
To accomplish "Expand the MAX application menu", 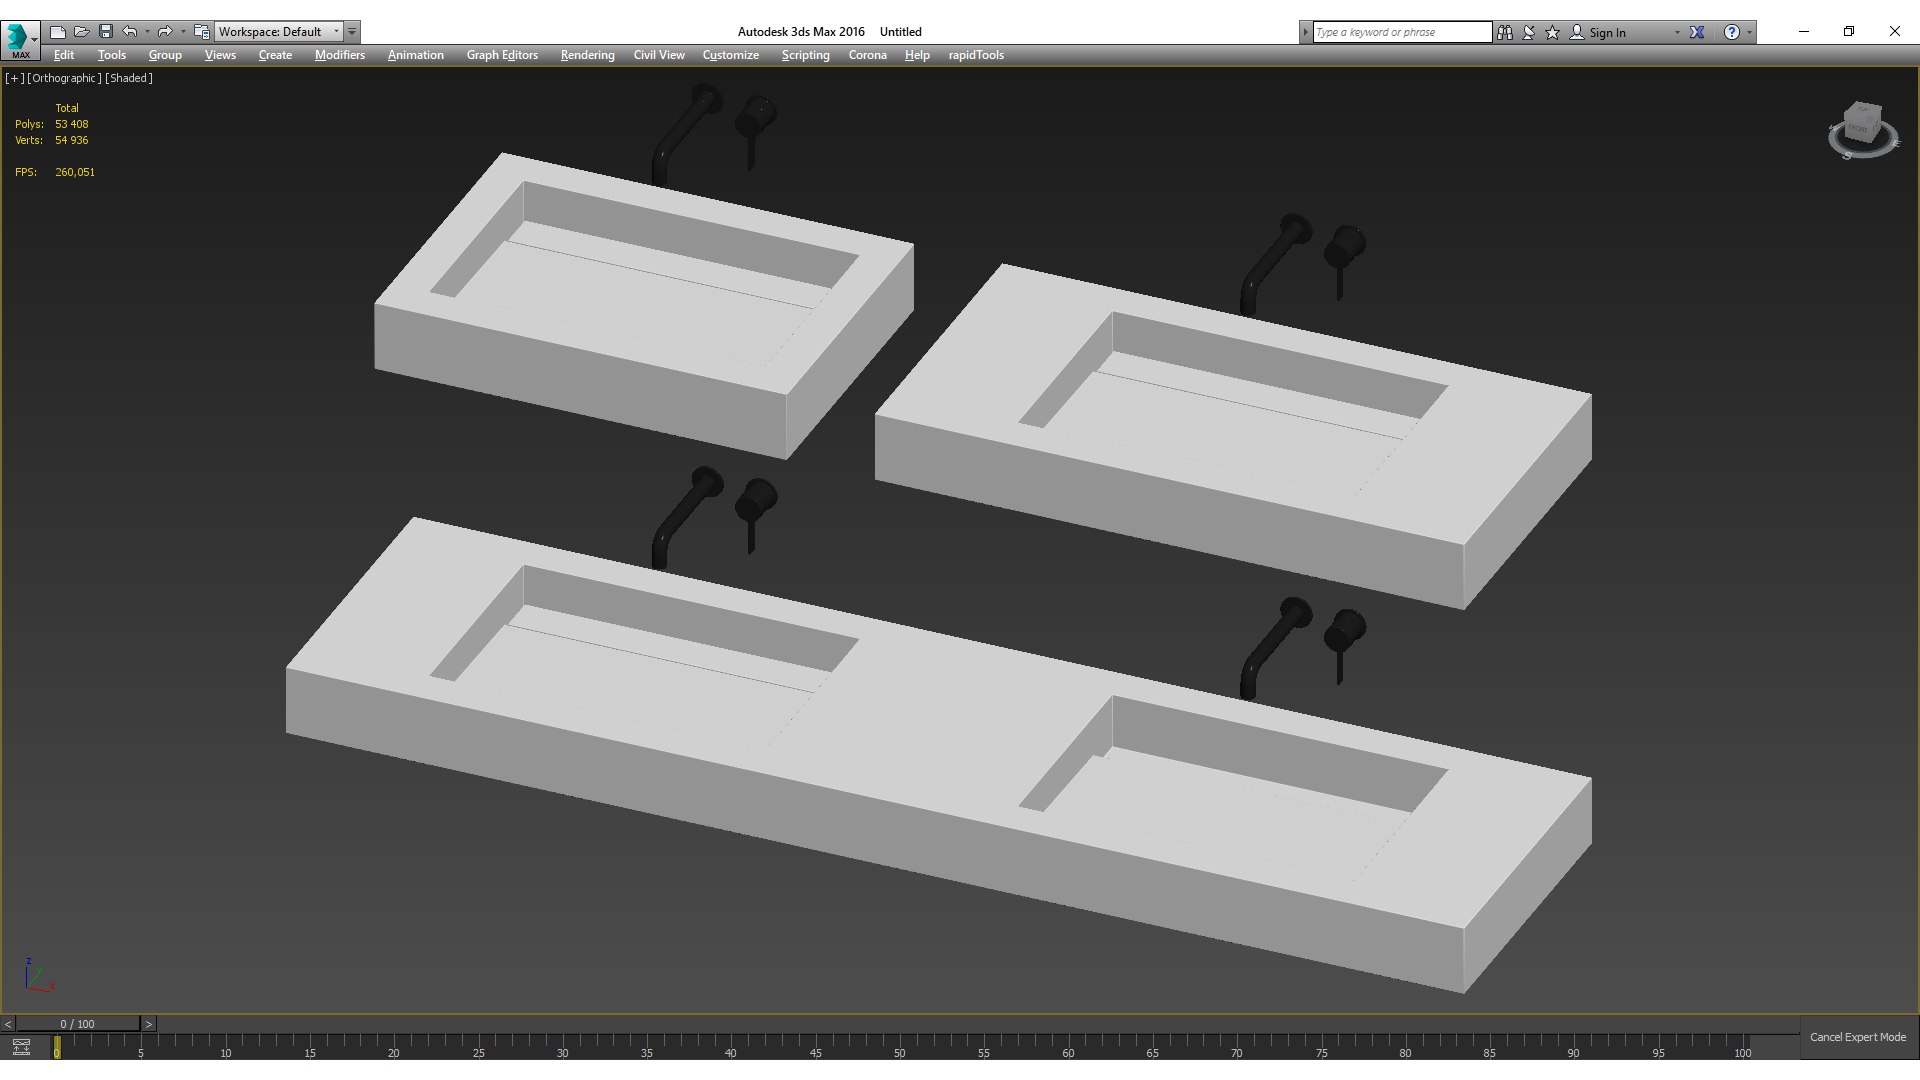I will pyautogui.click(x=20, y=40).
